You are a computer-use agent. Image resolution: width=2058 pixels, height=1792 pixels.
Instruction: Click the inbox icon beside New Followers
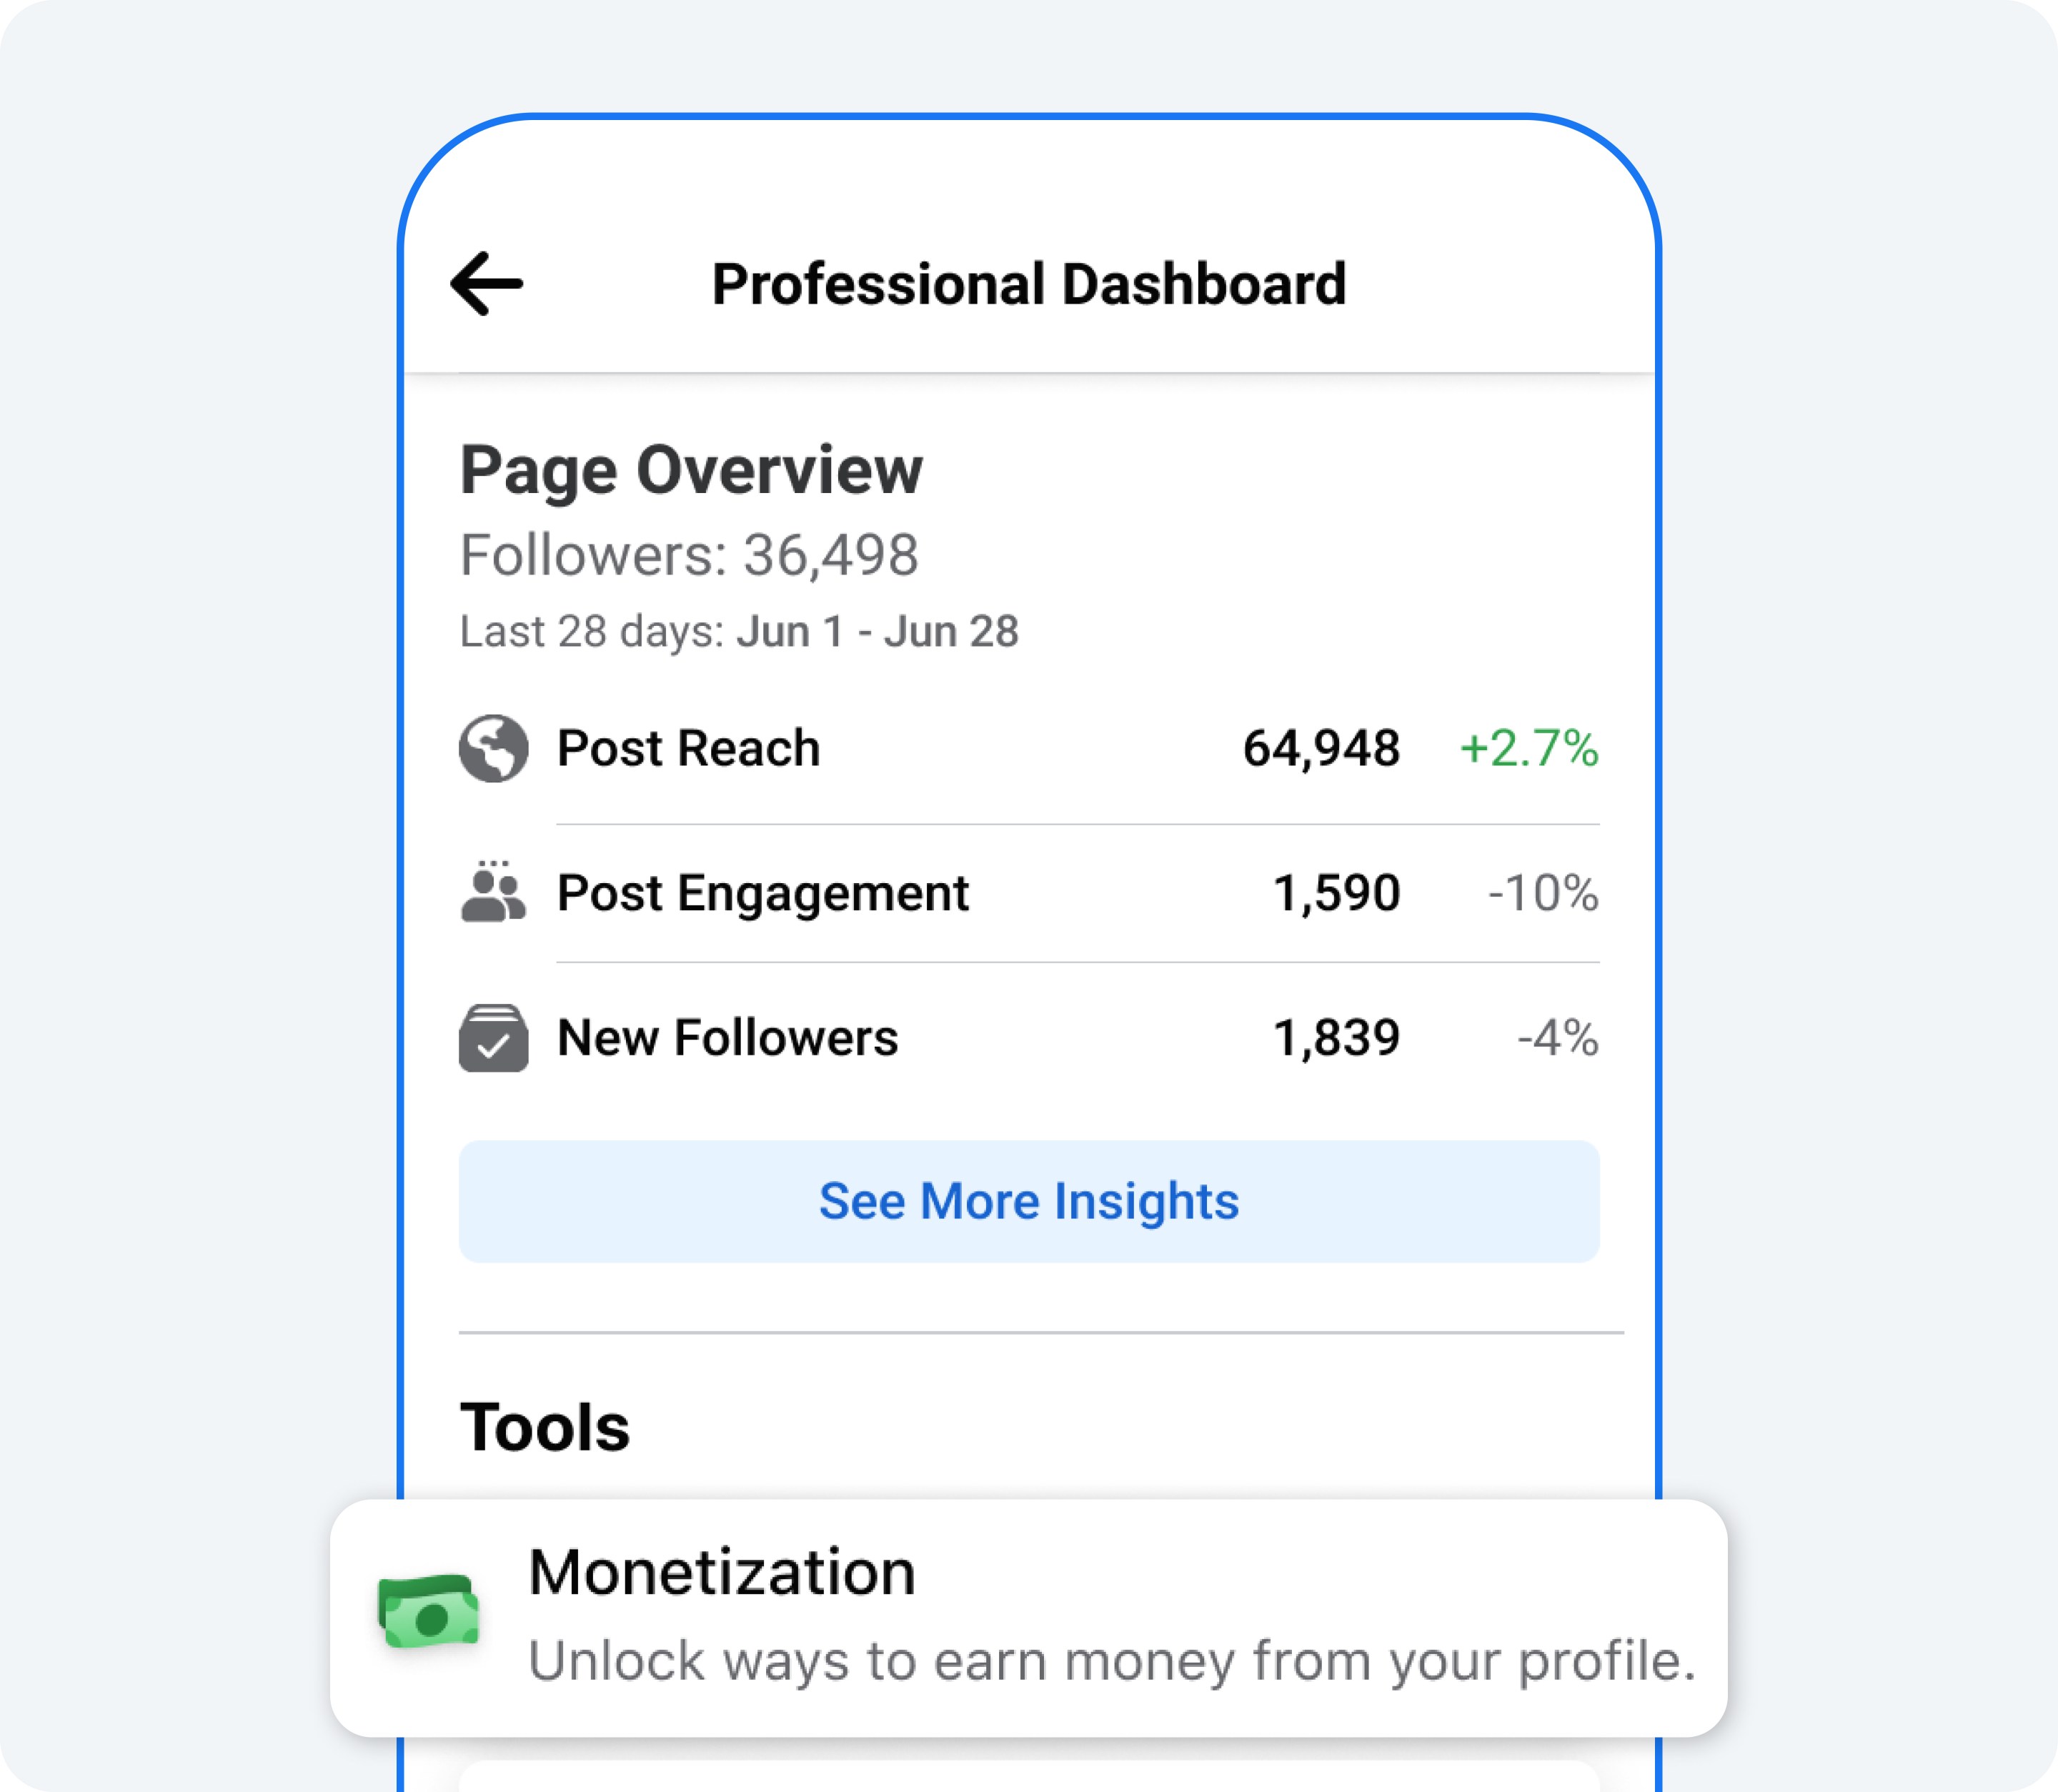click(x=493, y=1038)
